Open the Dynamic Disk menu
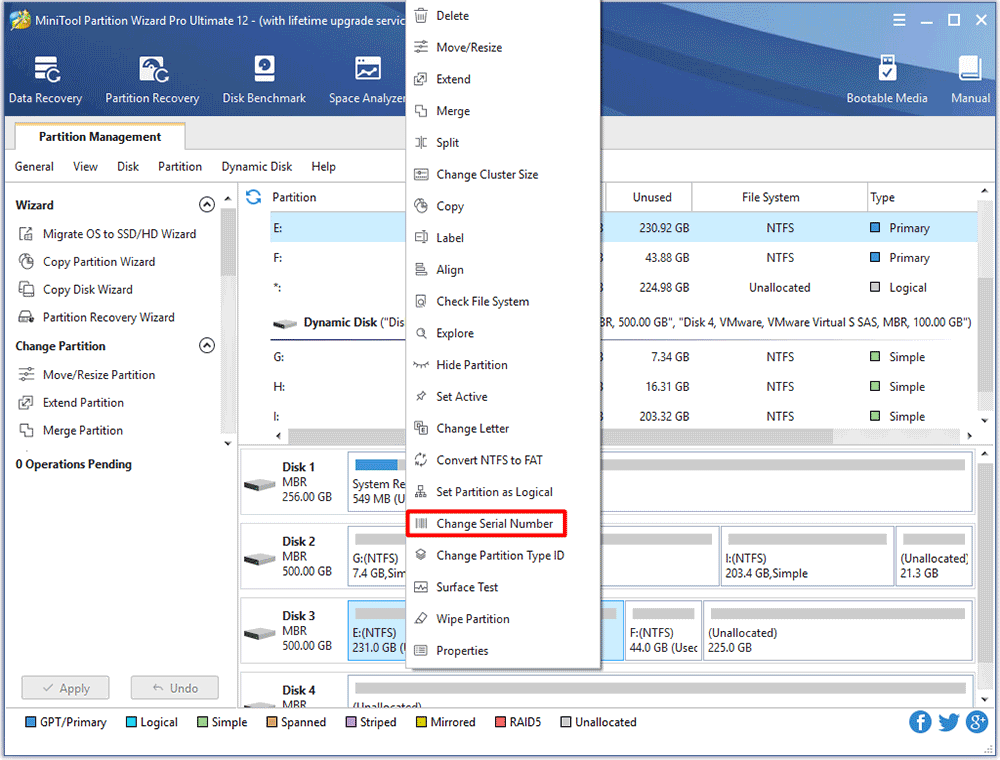 coord(256,166)
